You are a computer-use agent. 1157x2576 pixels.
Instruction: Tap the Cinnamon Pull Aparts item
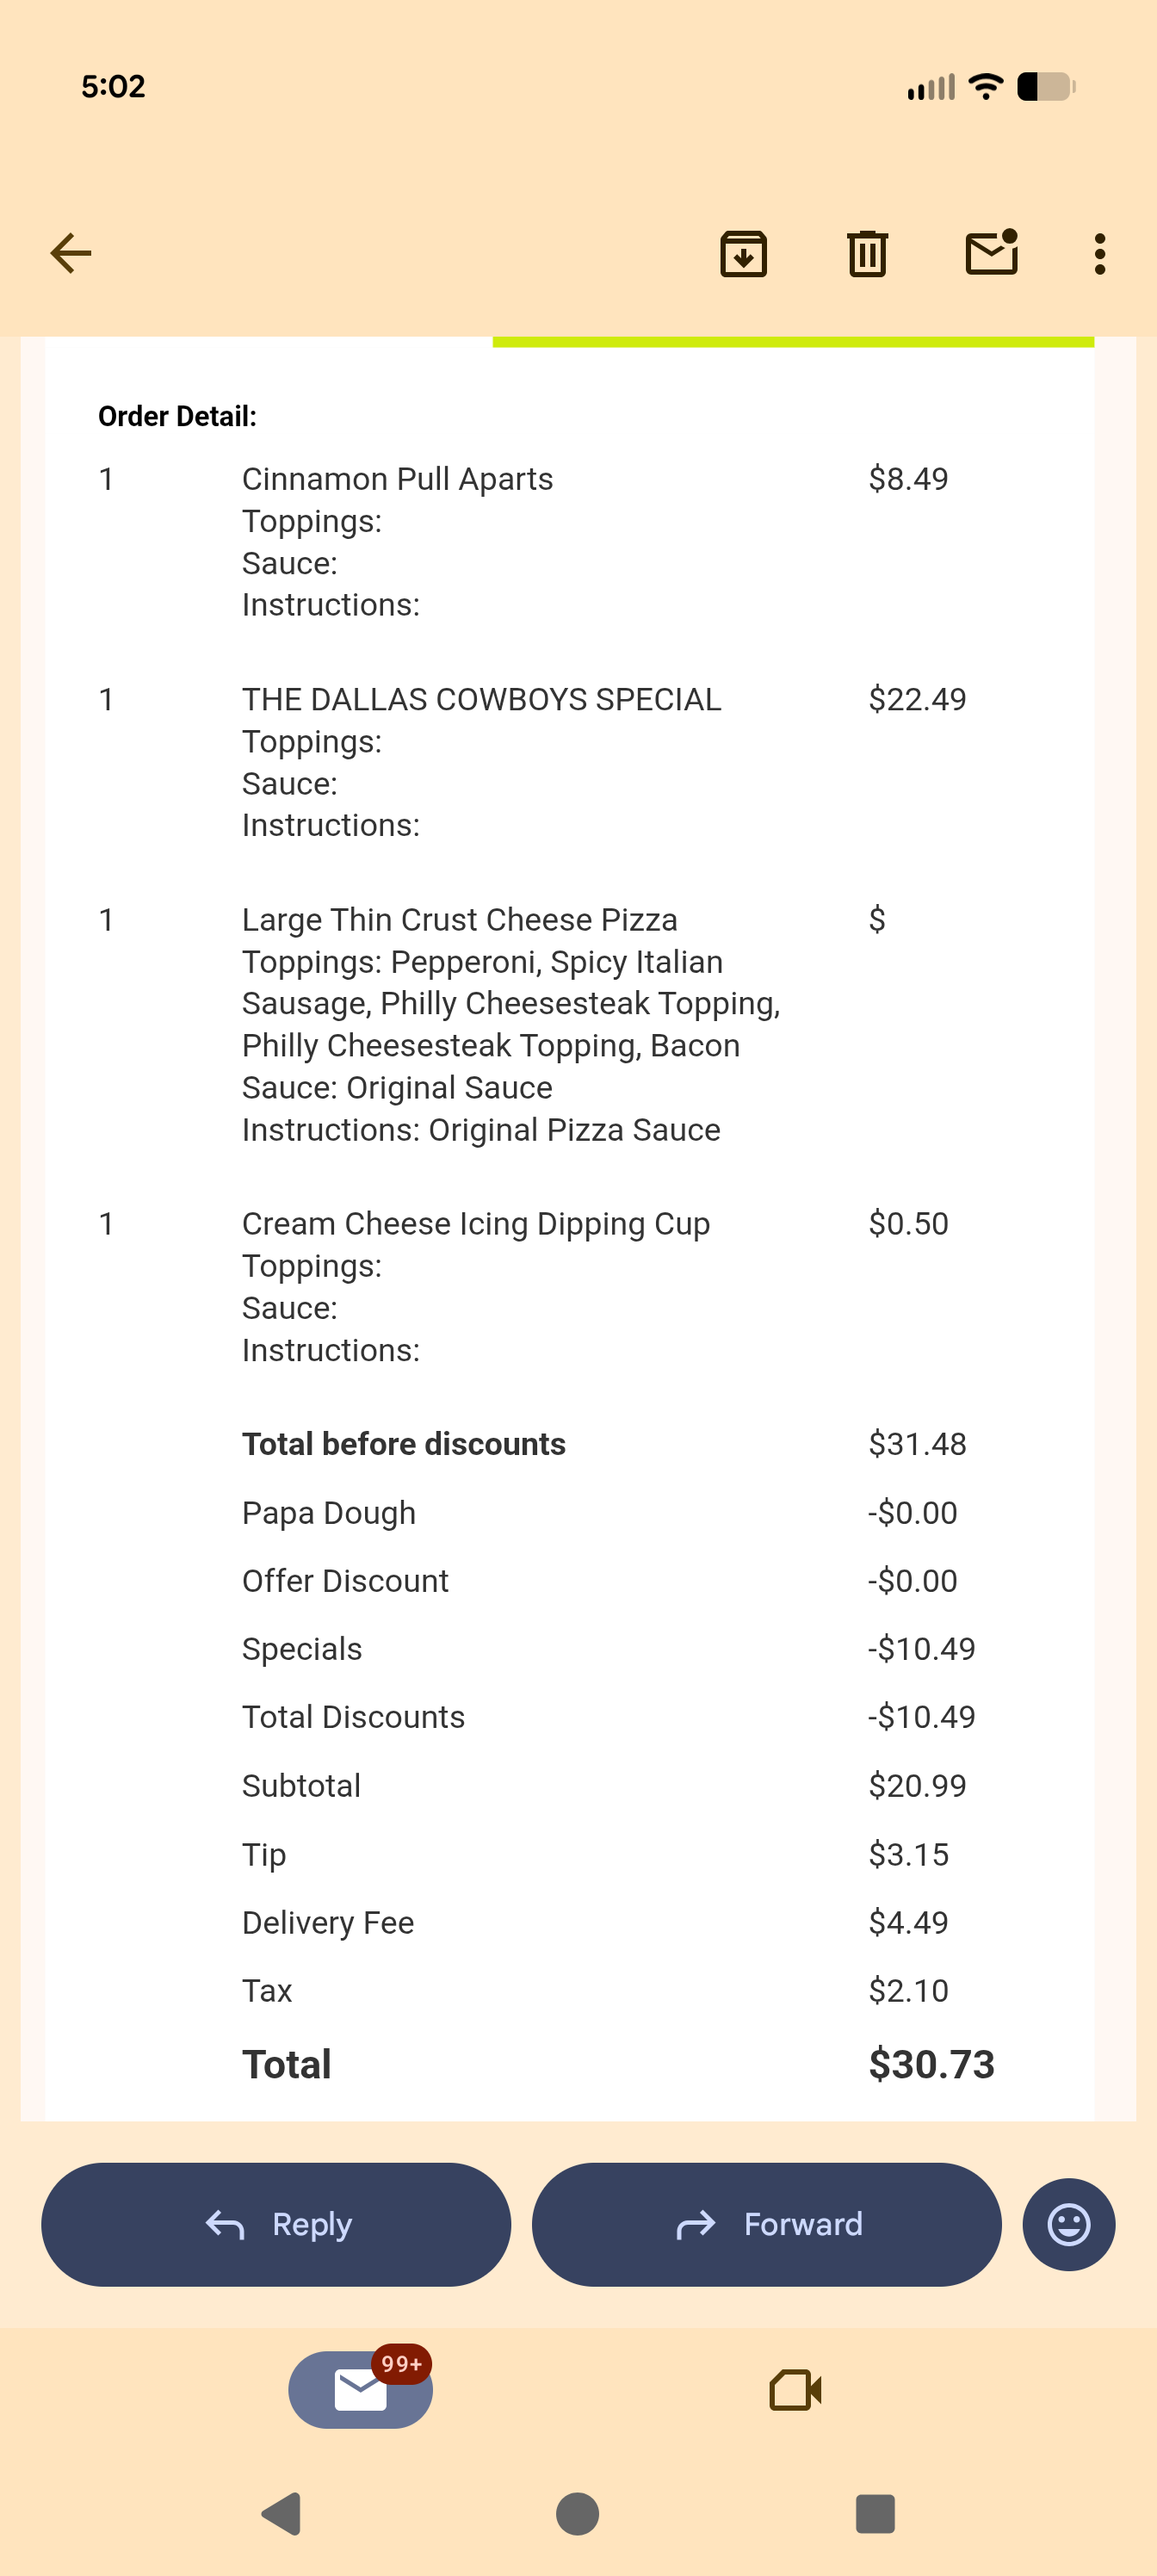[x=397, y=480]
